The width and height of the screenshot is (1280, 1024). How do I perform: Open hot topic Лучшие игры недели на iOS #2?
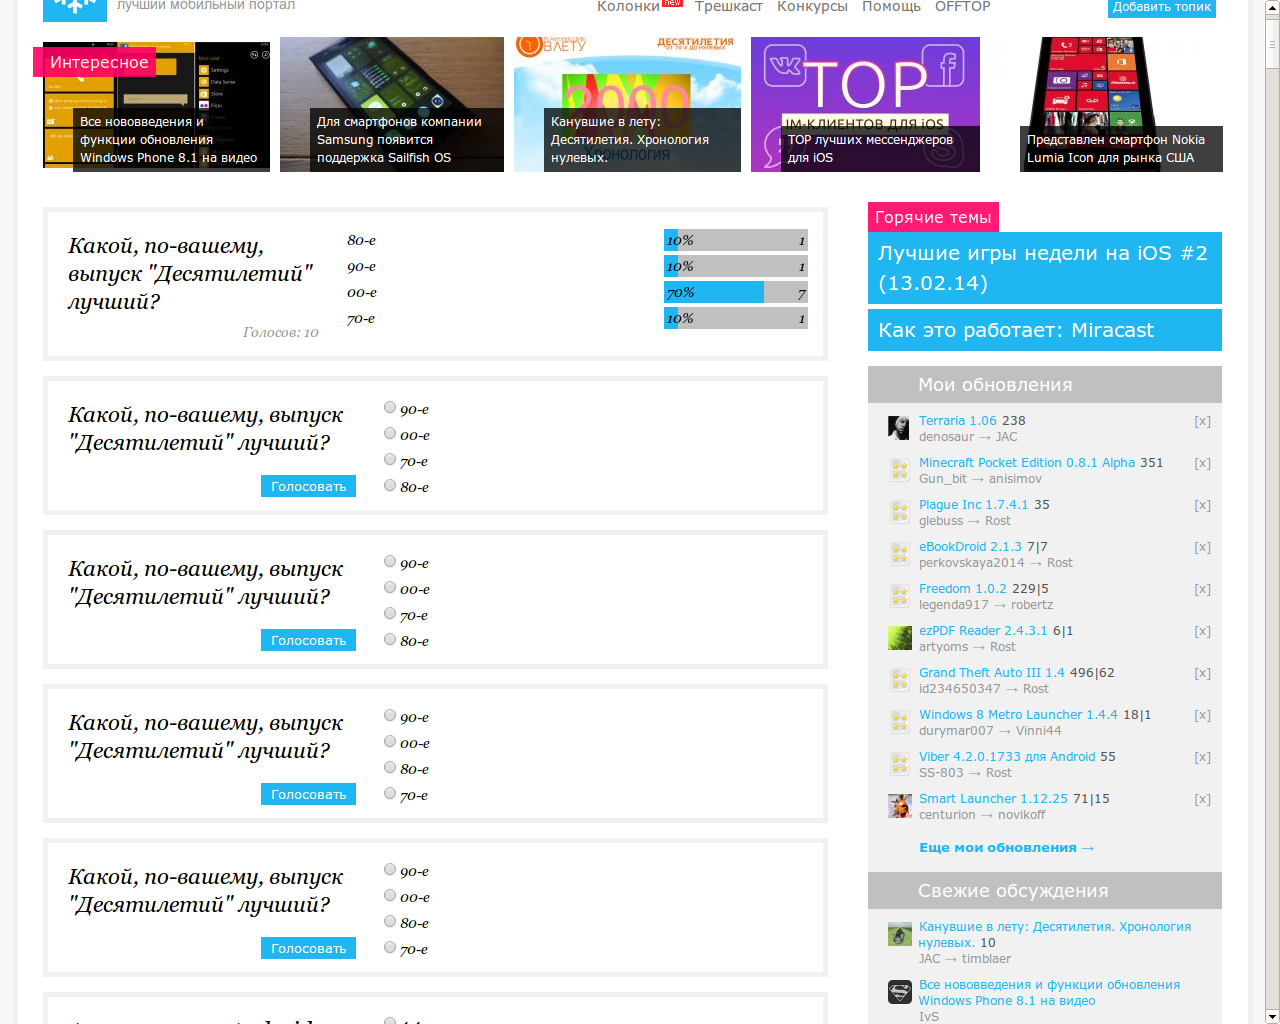[x=1045, y=268]
